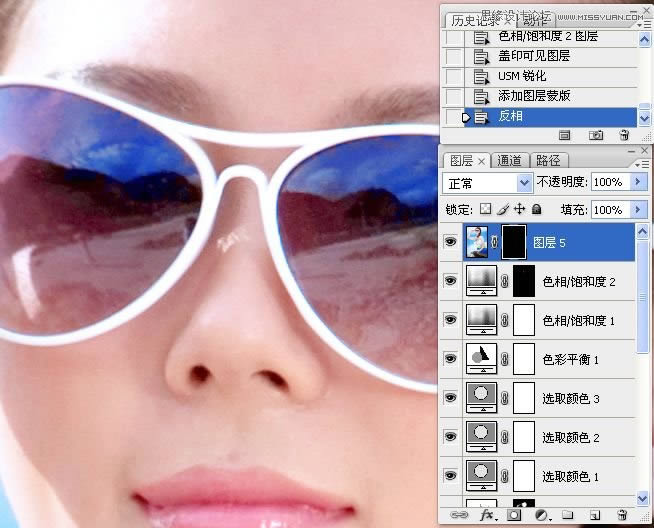
Task: Hide the 选取颜色 3 layer
Action: pyautogui.click(x=450, y=397)
